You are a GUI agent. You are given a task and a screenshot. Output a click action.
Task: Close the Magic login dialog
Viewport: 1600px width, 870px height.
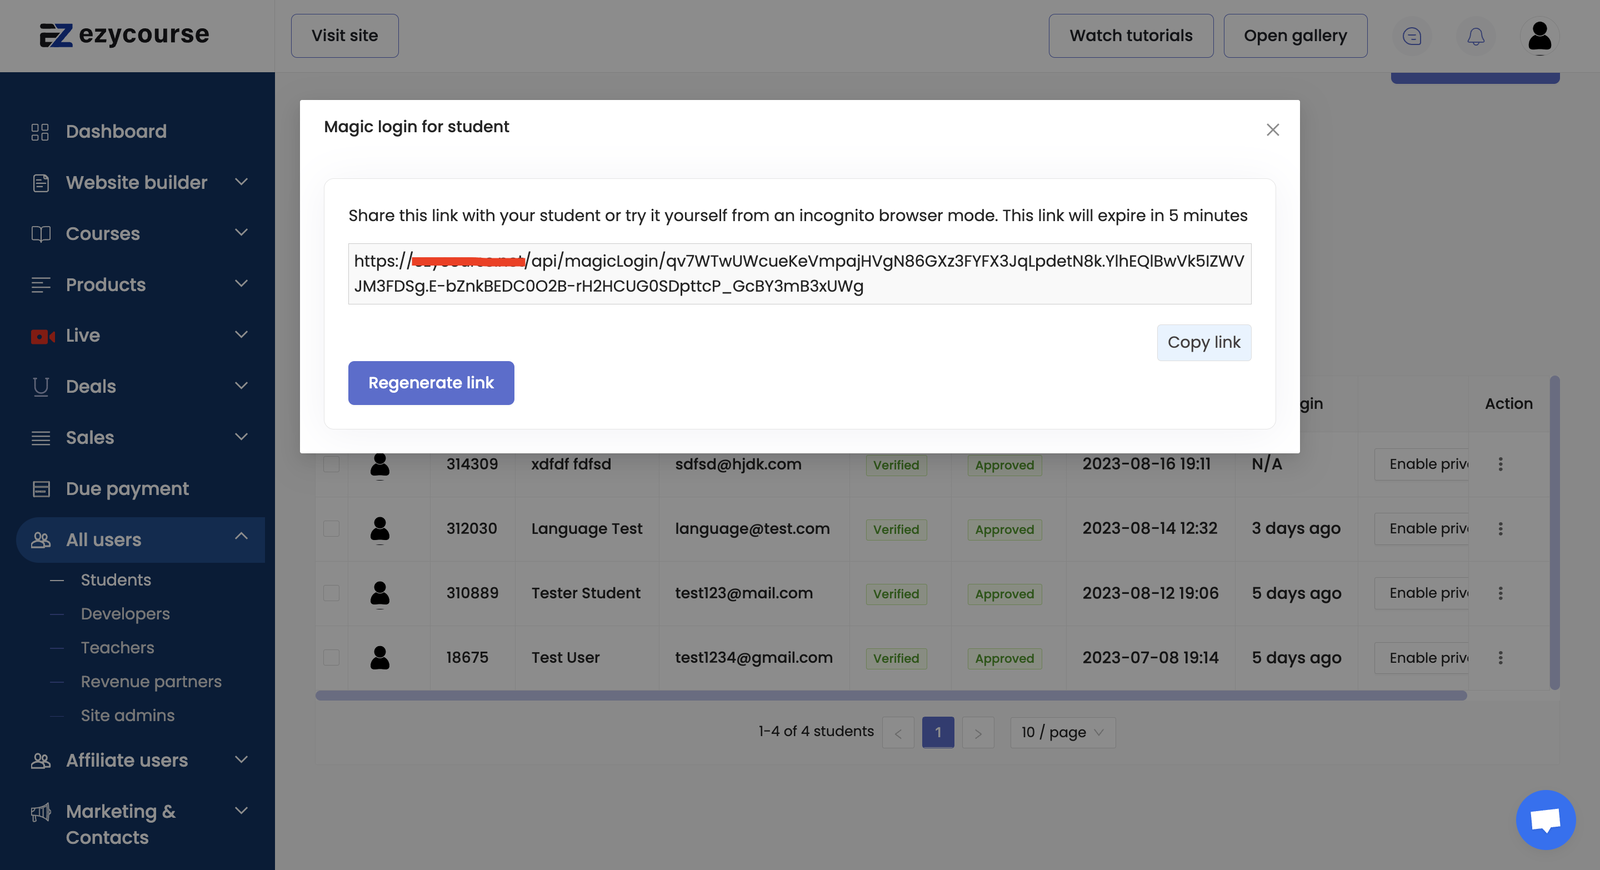[x=1272, y=130]
